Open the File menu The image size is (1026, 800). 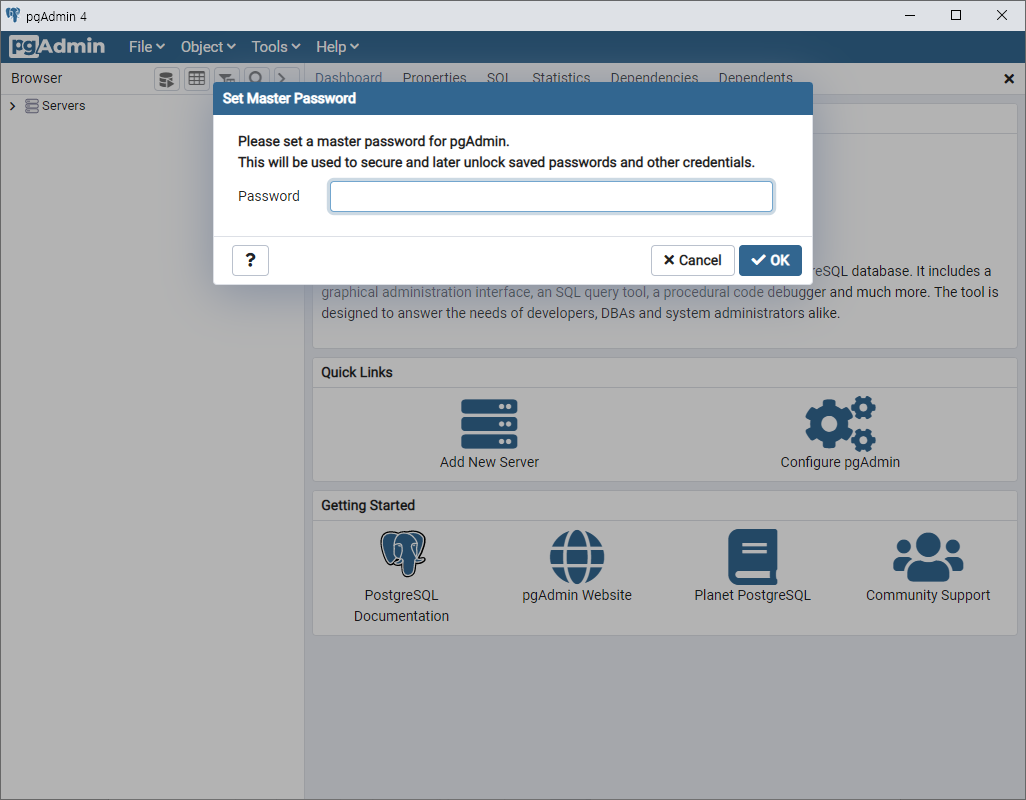[x=147, y=46]
